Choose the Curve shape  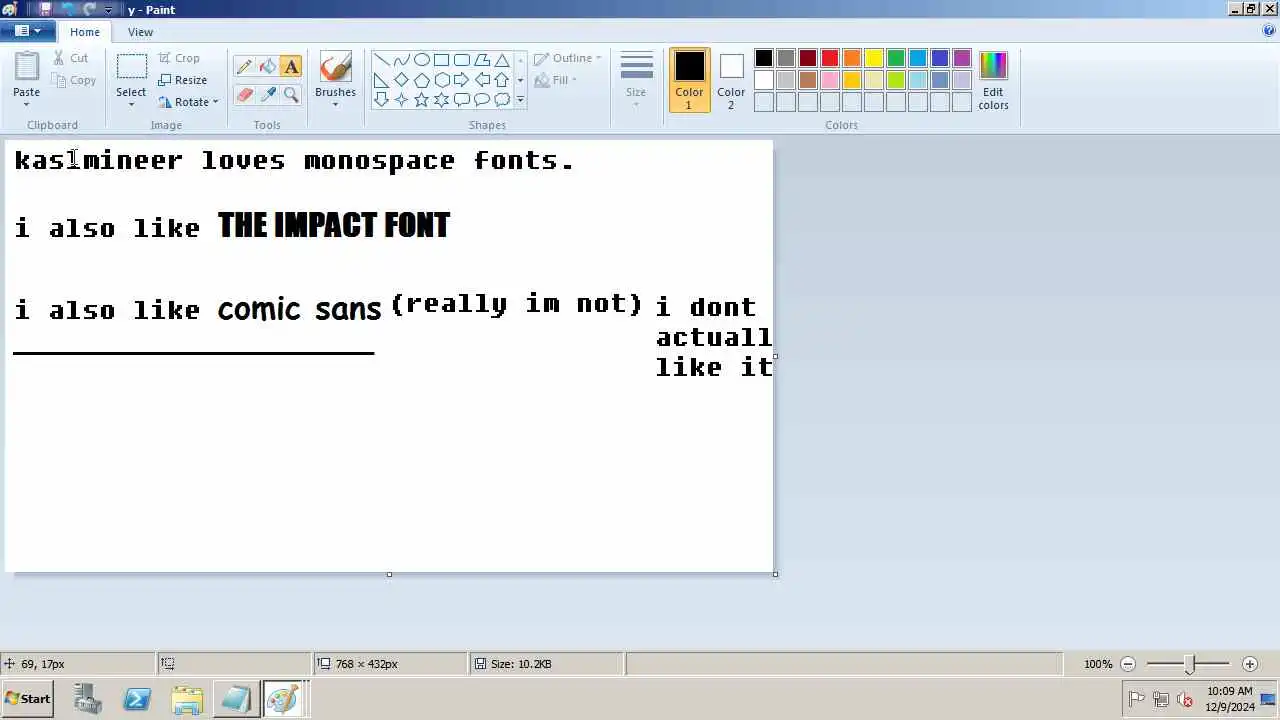(x=401, y=60)
